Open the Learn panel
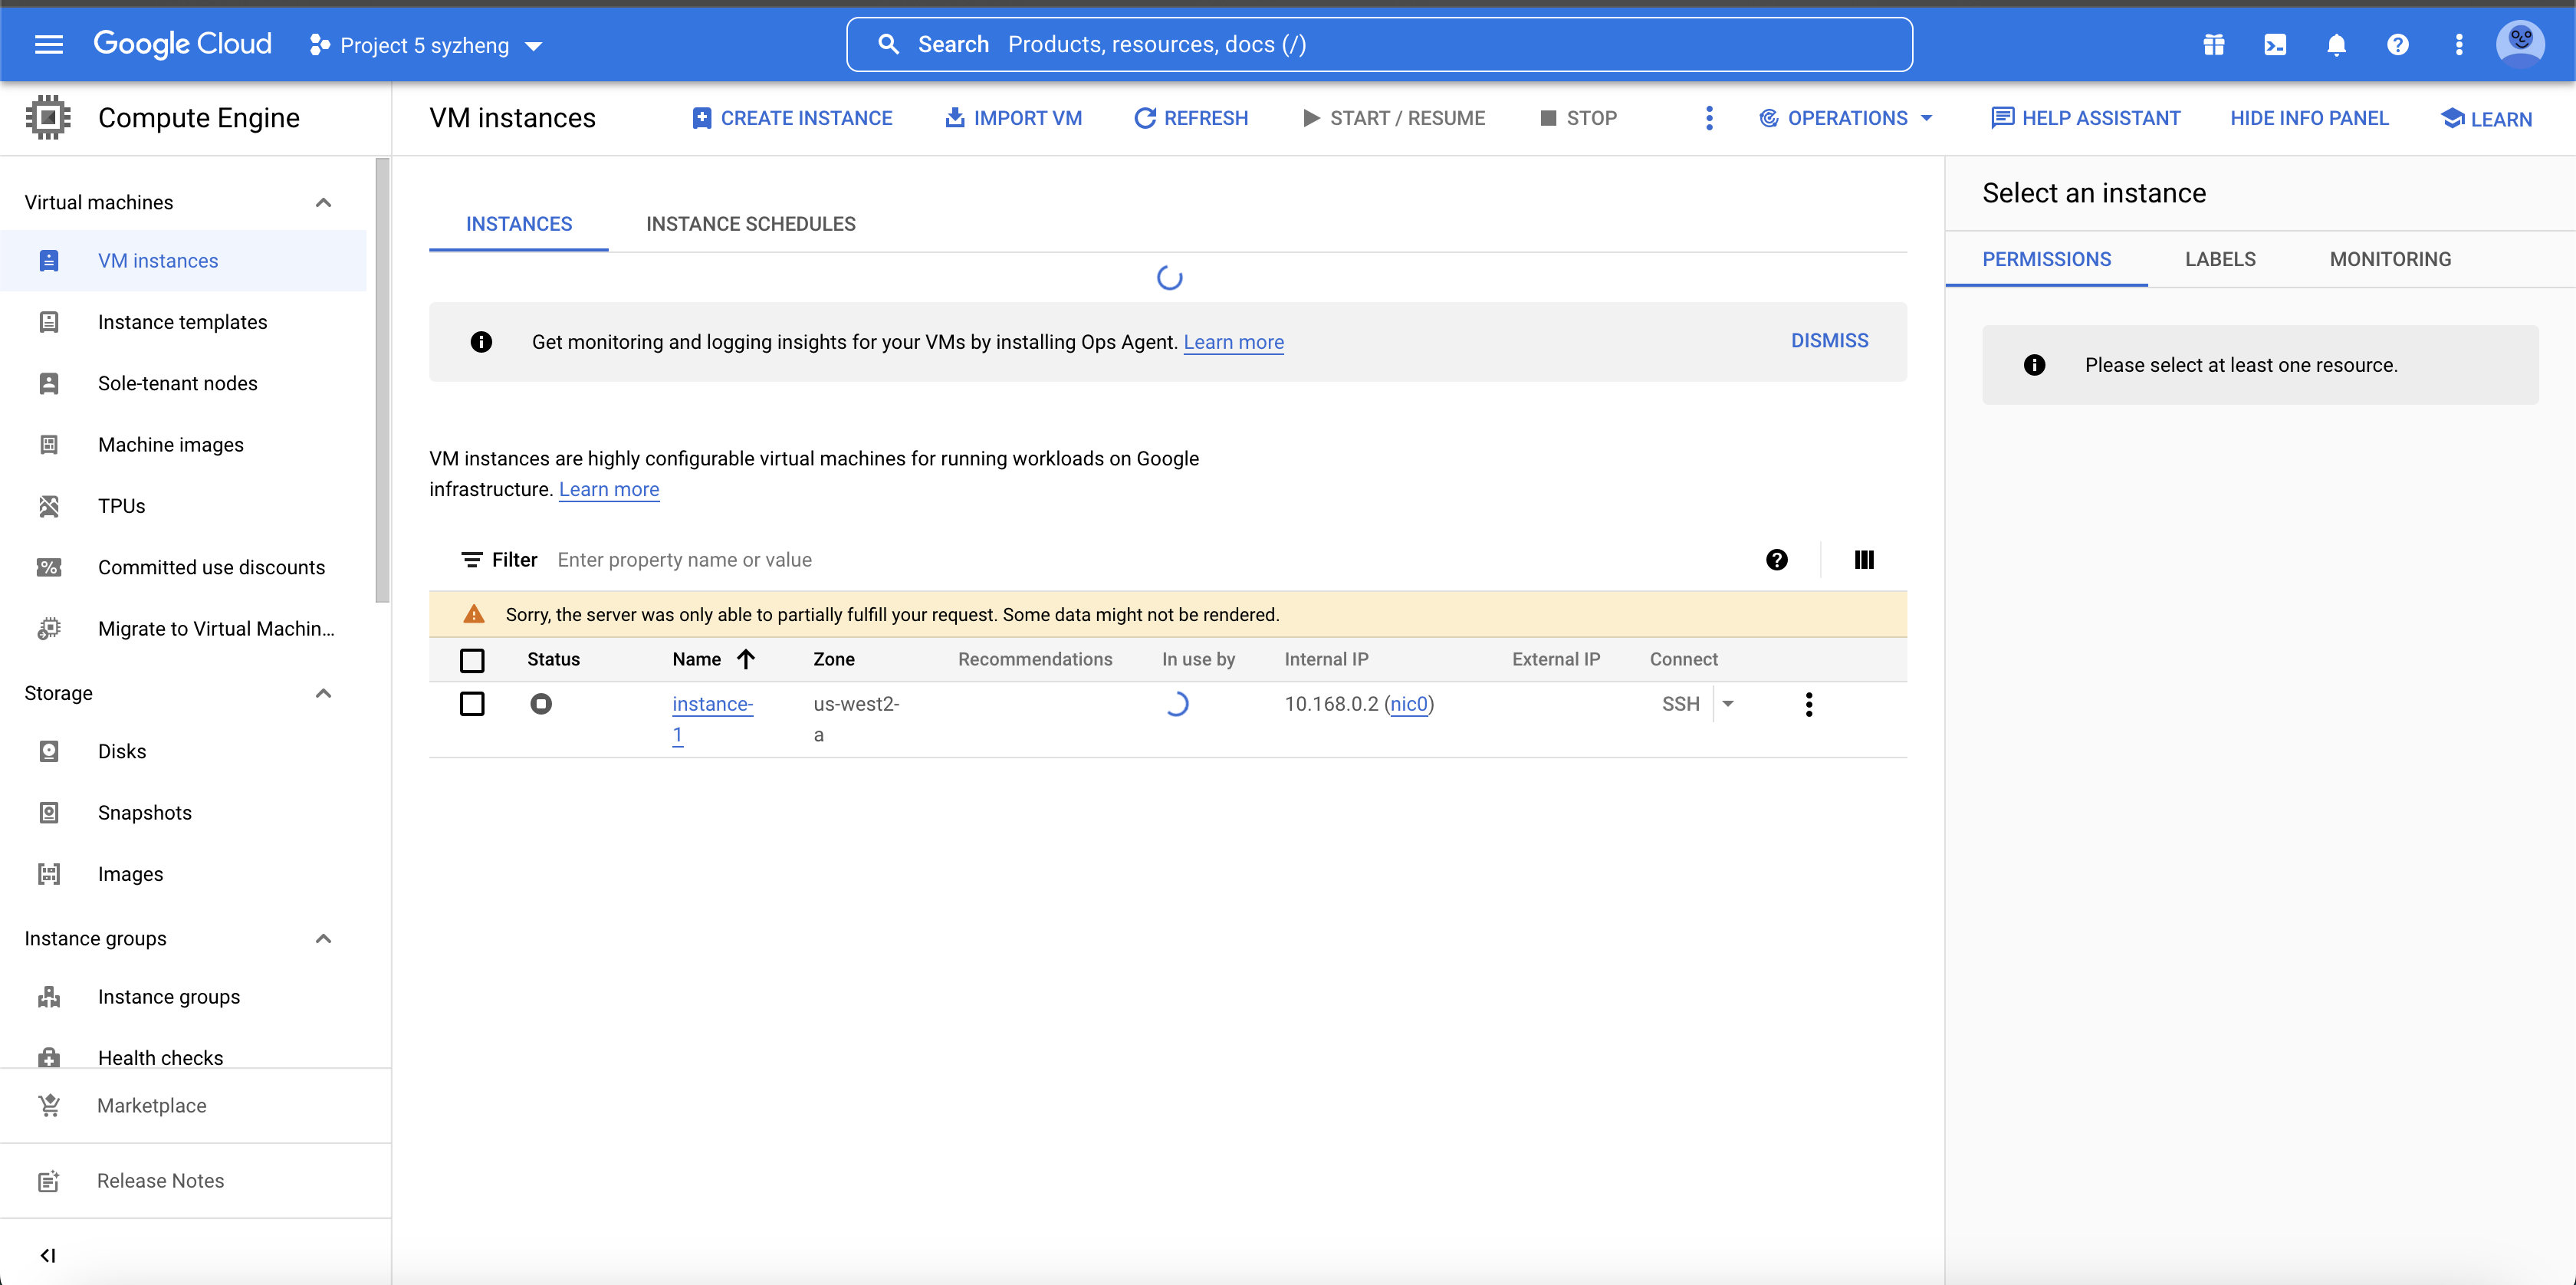 click(x=2486, y=119)
